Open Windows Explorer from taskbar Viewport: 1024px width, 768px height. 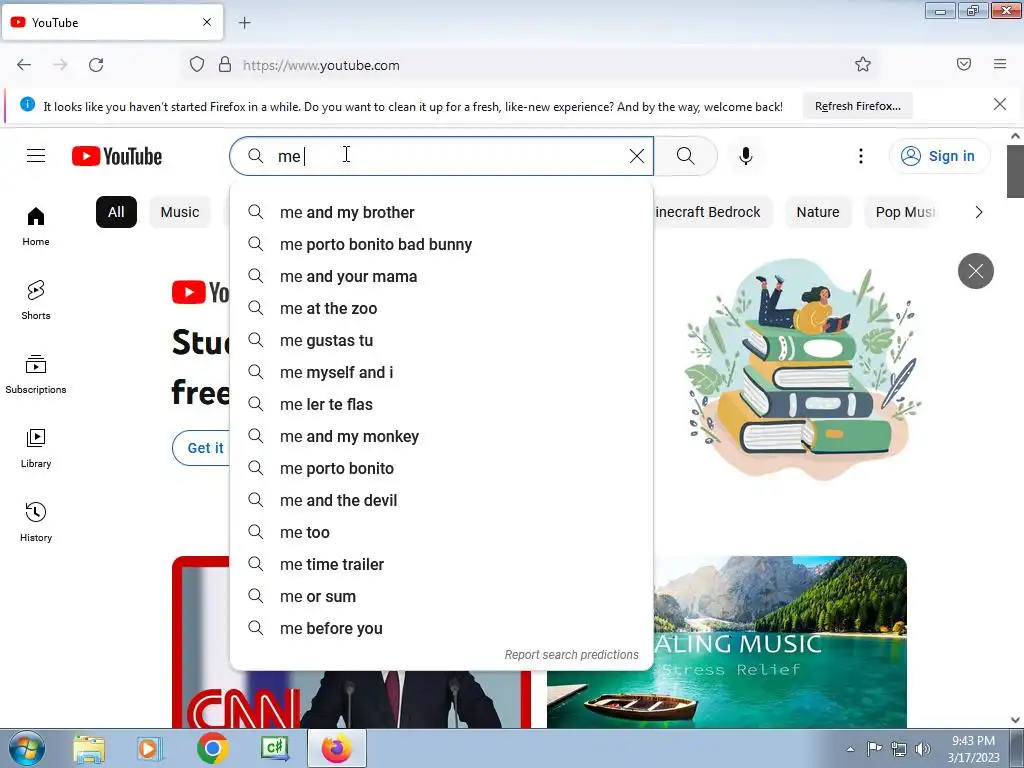[x=89, y=749]
